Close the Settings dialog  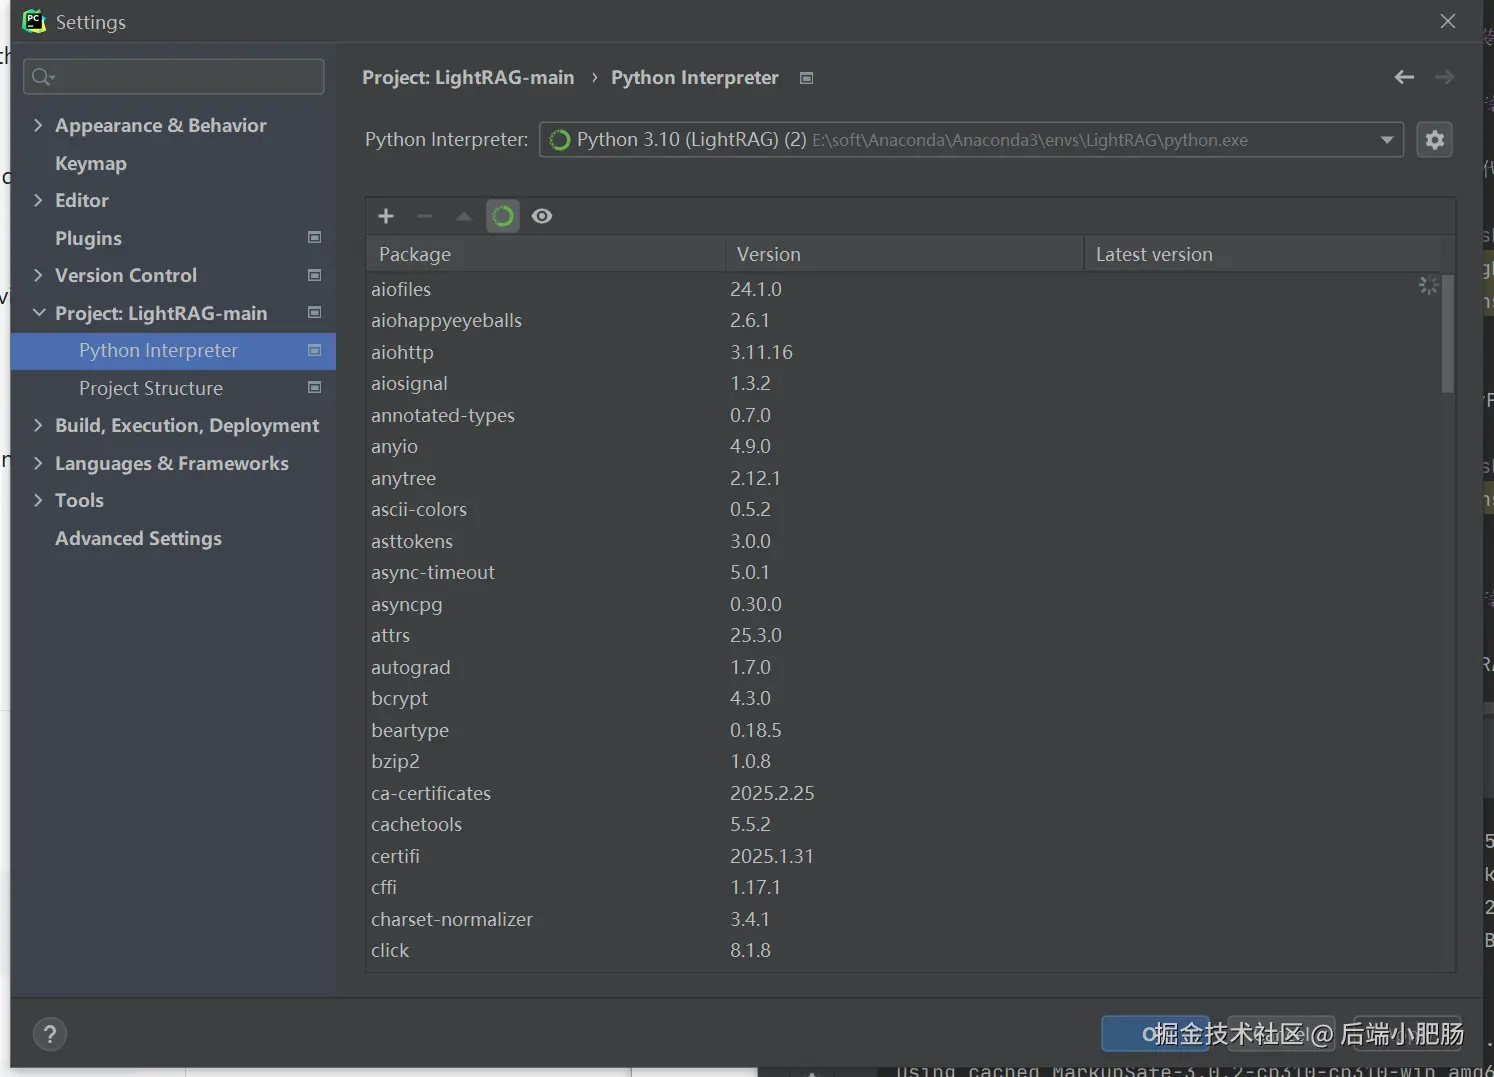tap(1447, 21)
